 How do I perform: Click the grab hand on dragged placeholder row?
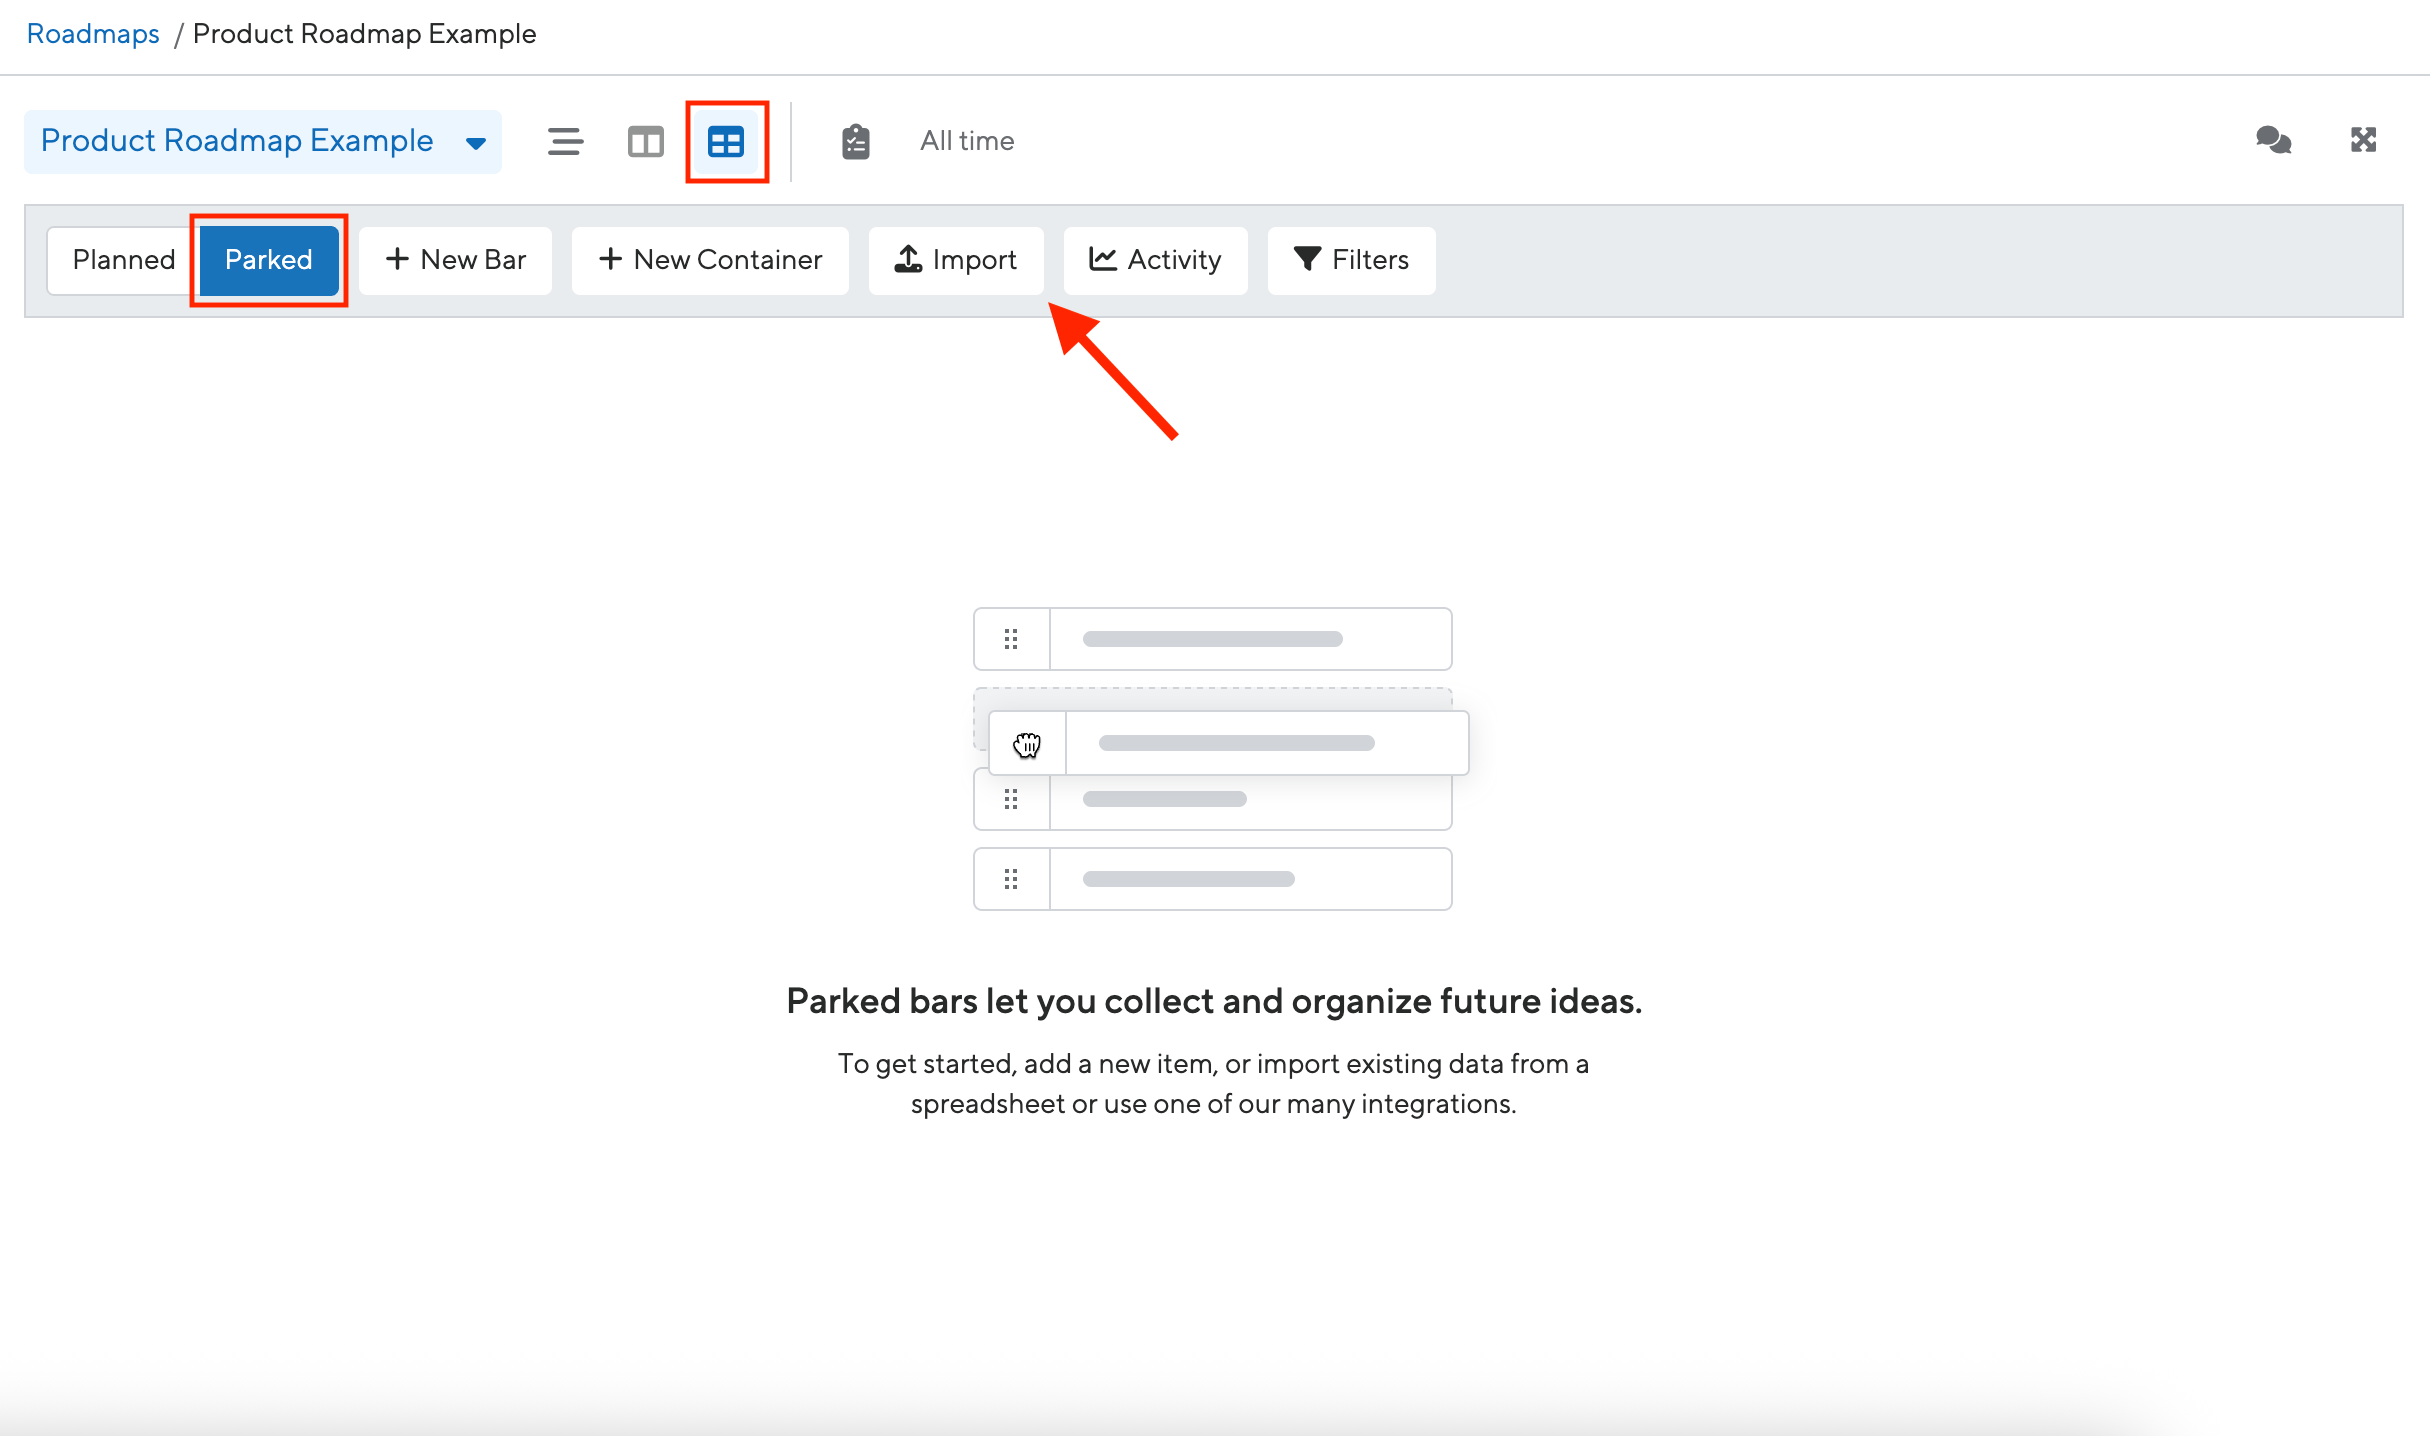click(x=1027, y=744)
